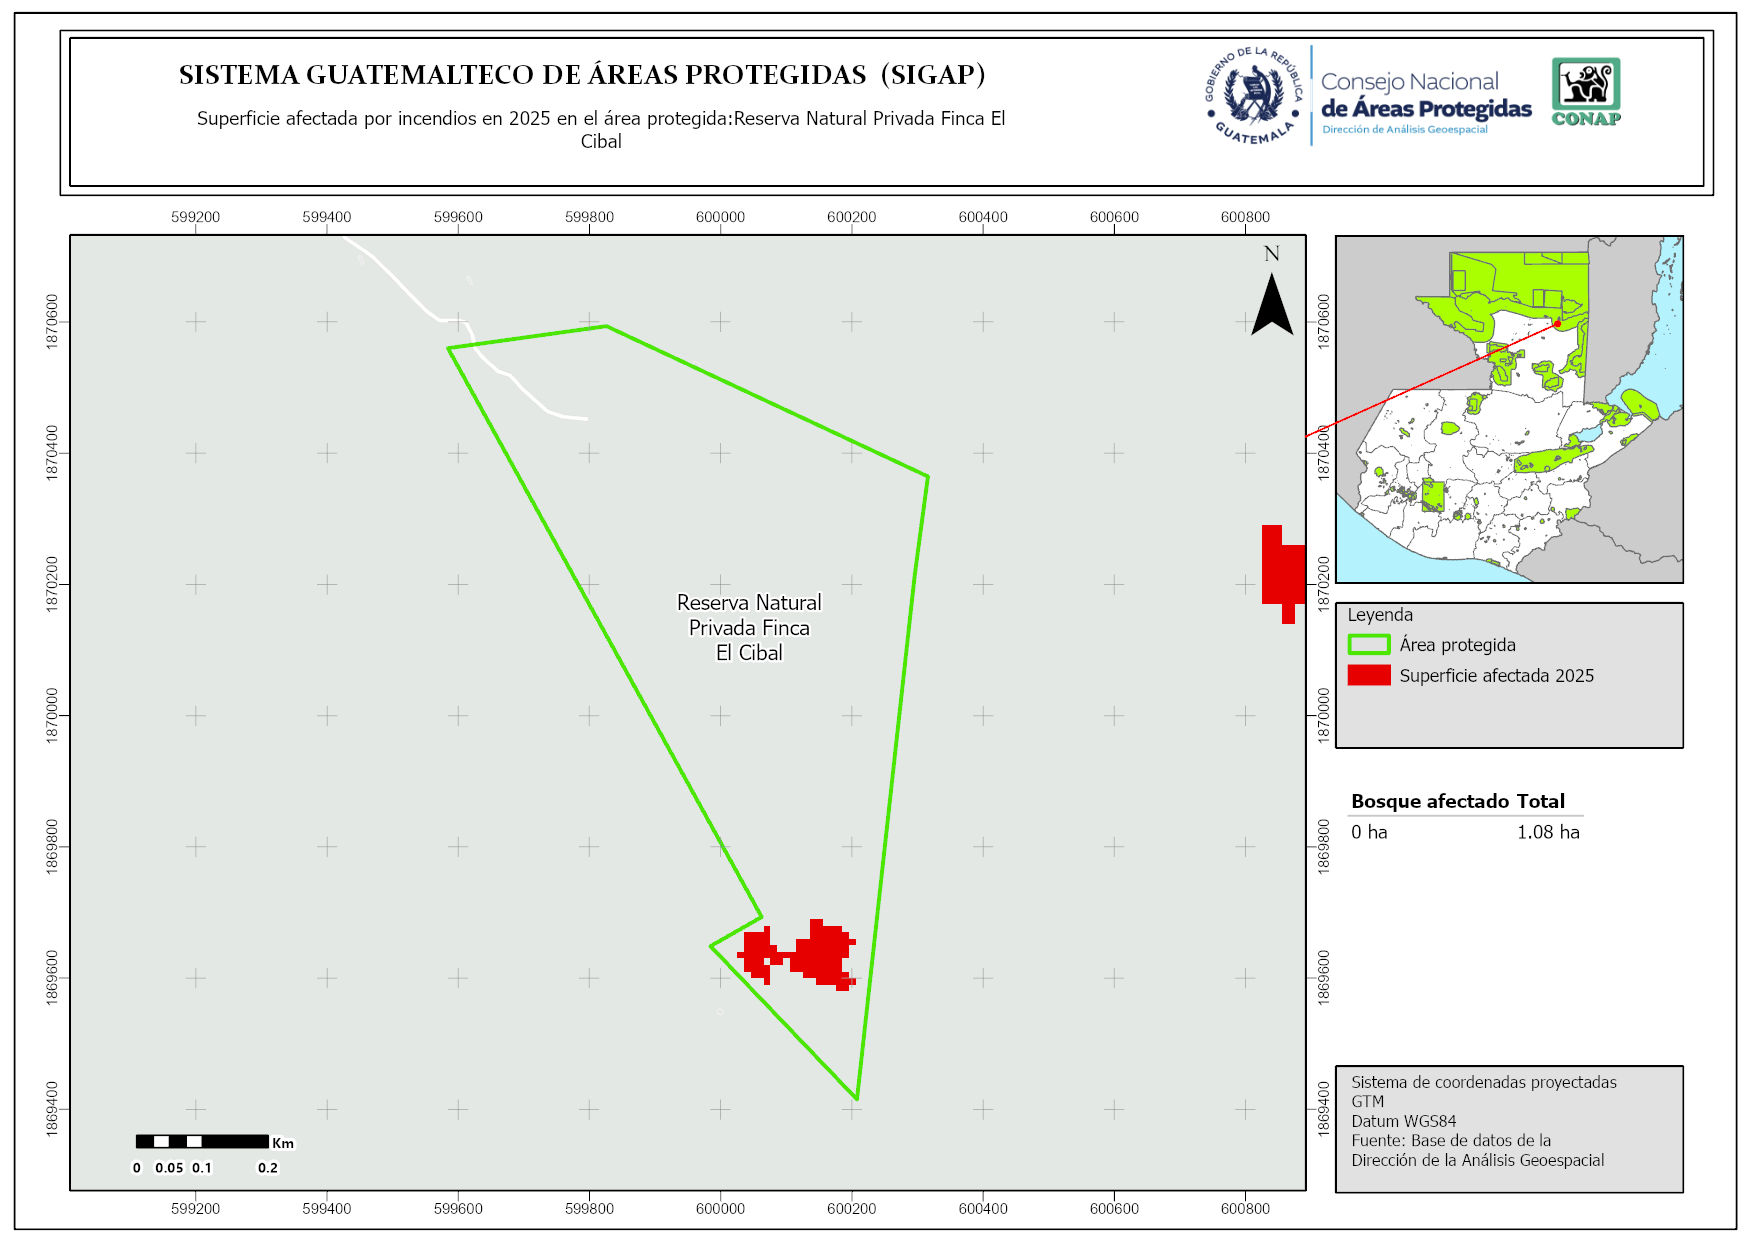Click the Bosque afectado column header
This screenshot has height=1240, width=1754.
[x=1429, y=801]
